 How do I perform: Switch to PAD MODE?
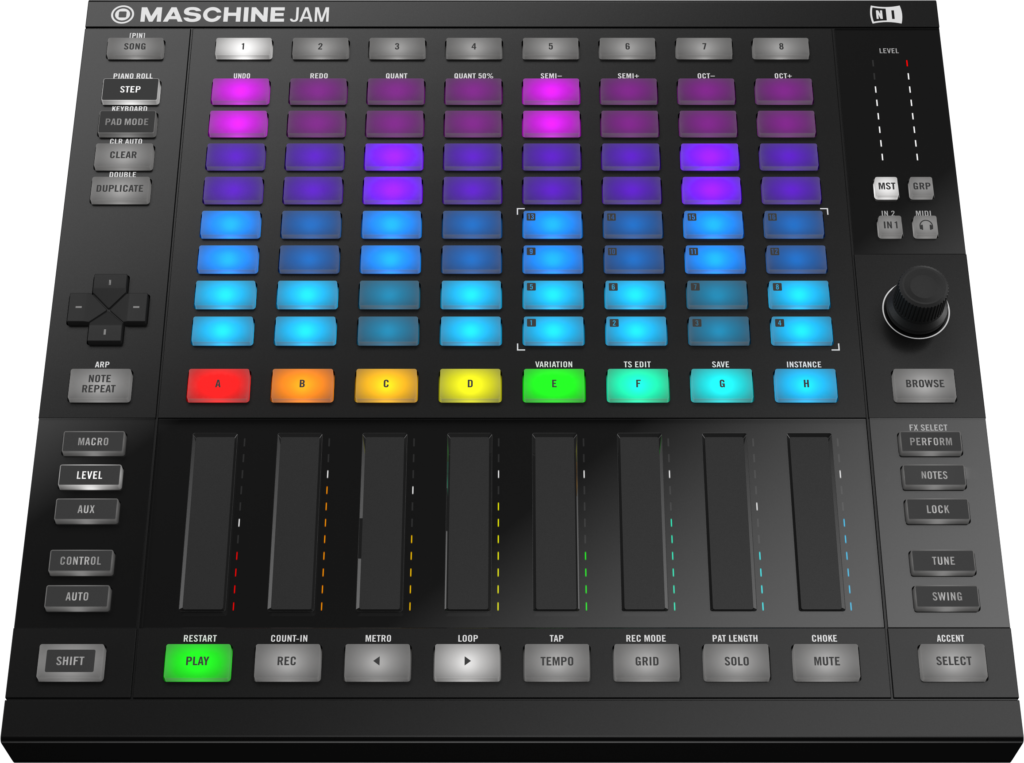pos(127,123)
